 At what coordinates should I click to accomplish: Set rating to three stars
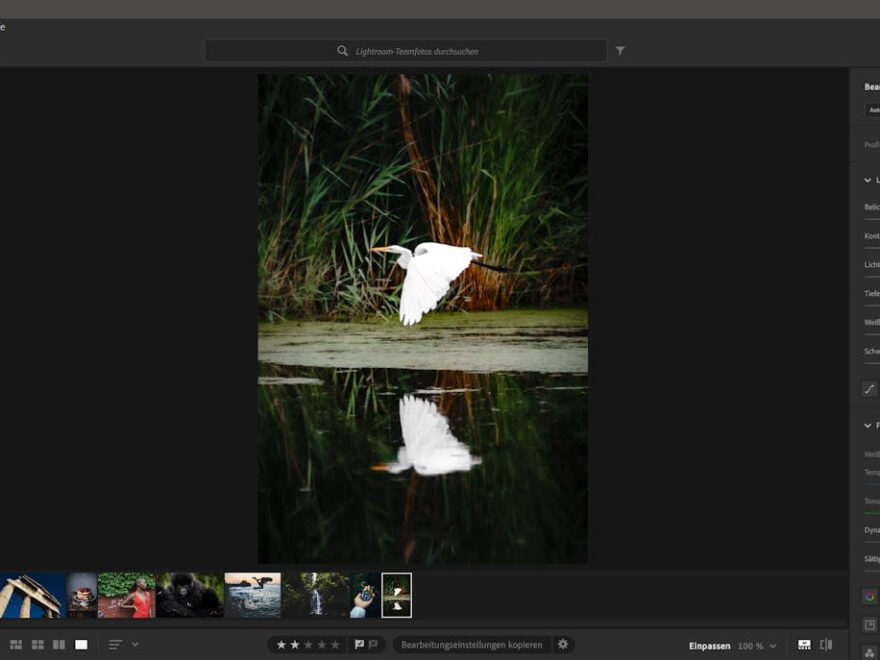pos(308,645)
